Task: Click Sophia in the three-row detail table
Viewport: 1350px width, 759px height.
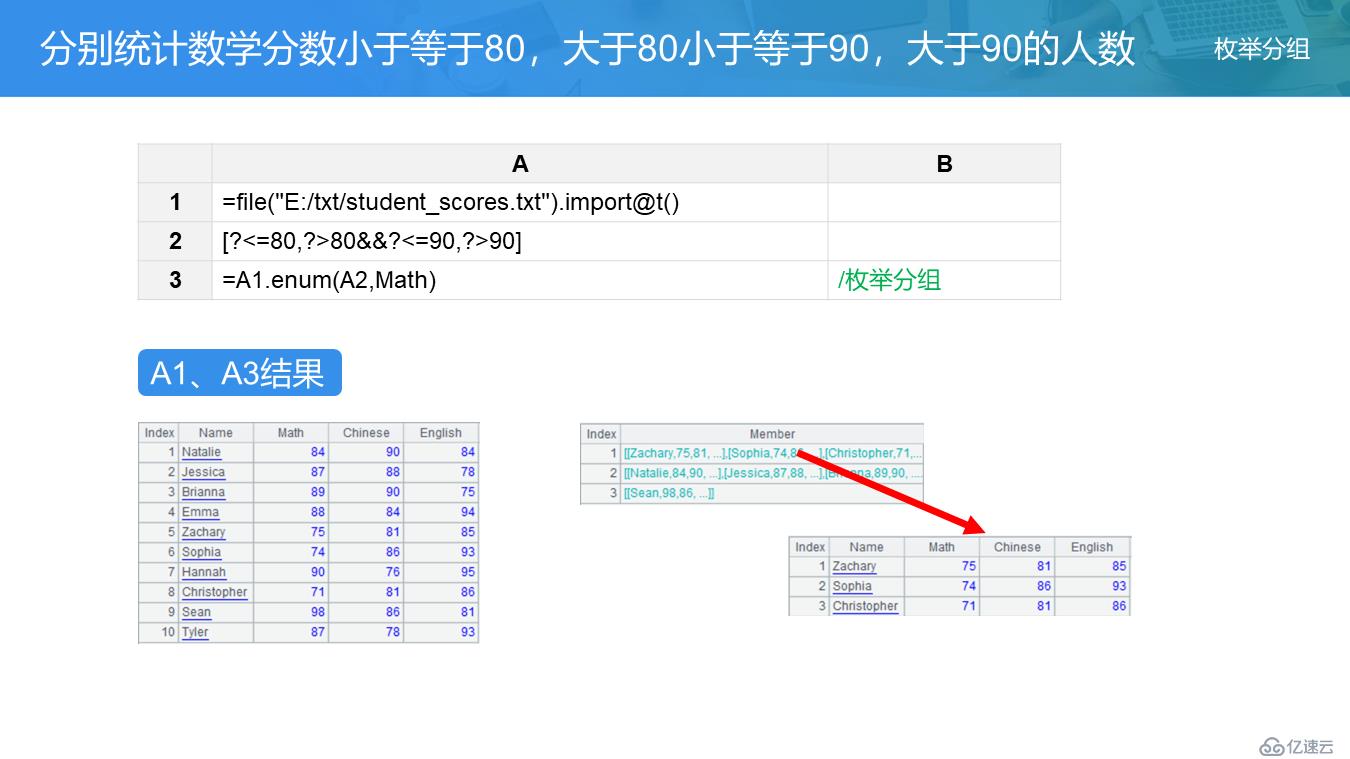Action: point(852,586)
